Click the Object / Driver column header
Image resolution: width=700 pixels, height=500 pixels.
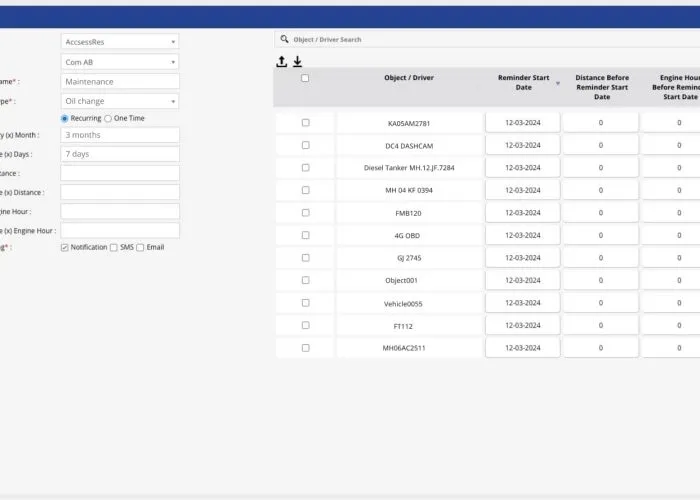coord(409,78)
